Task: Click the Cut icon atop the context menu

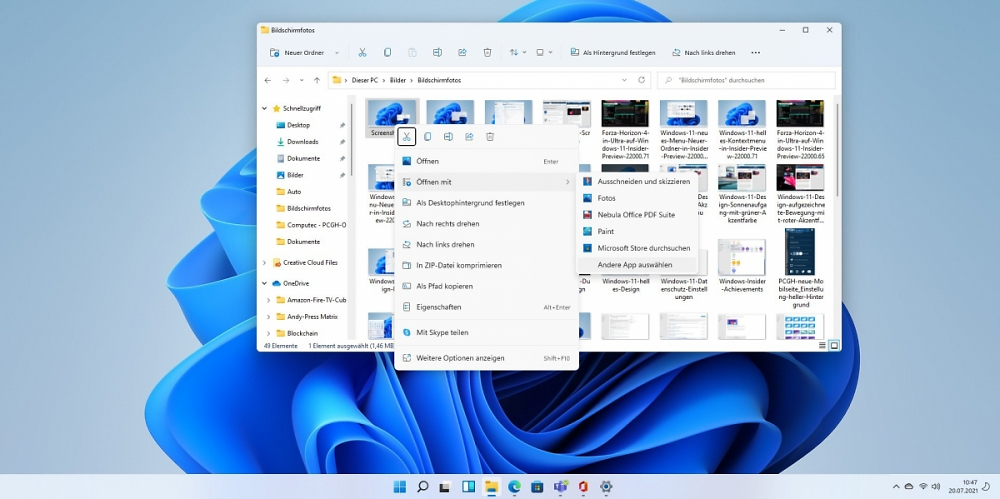Action: 406,137
